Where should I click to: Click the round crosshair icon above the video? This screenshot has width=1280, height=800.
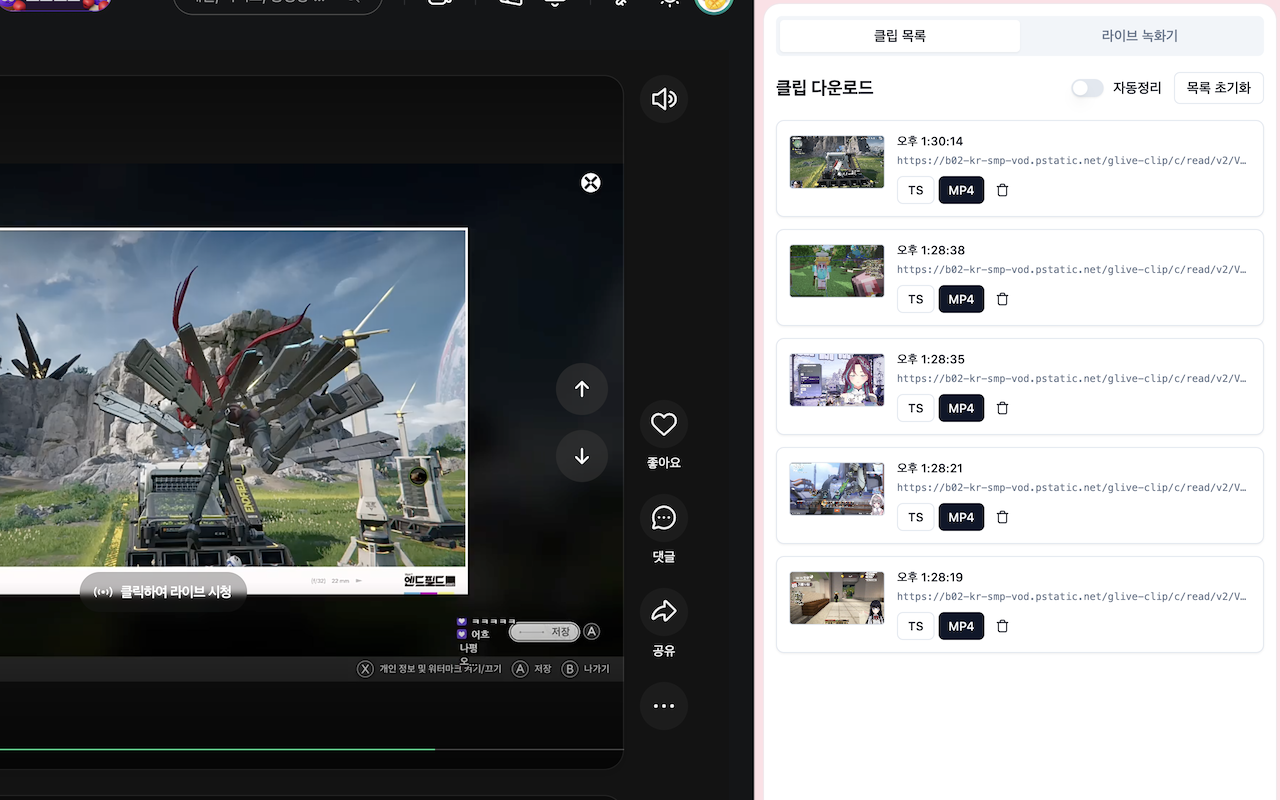pos(591,182)
